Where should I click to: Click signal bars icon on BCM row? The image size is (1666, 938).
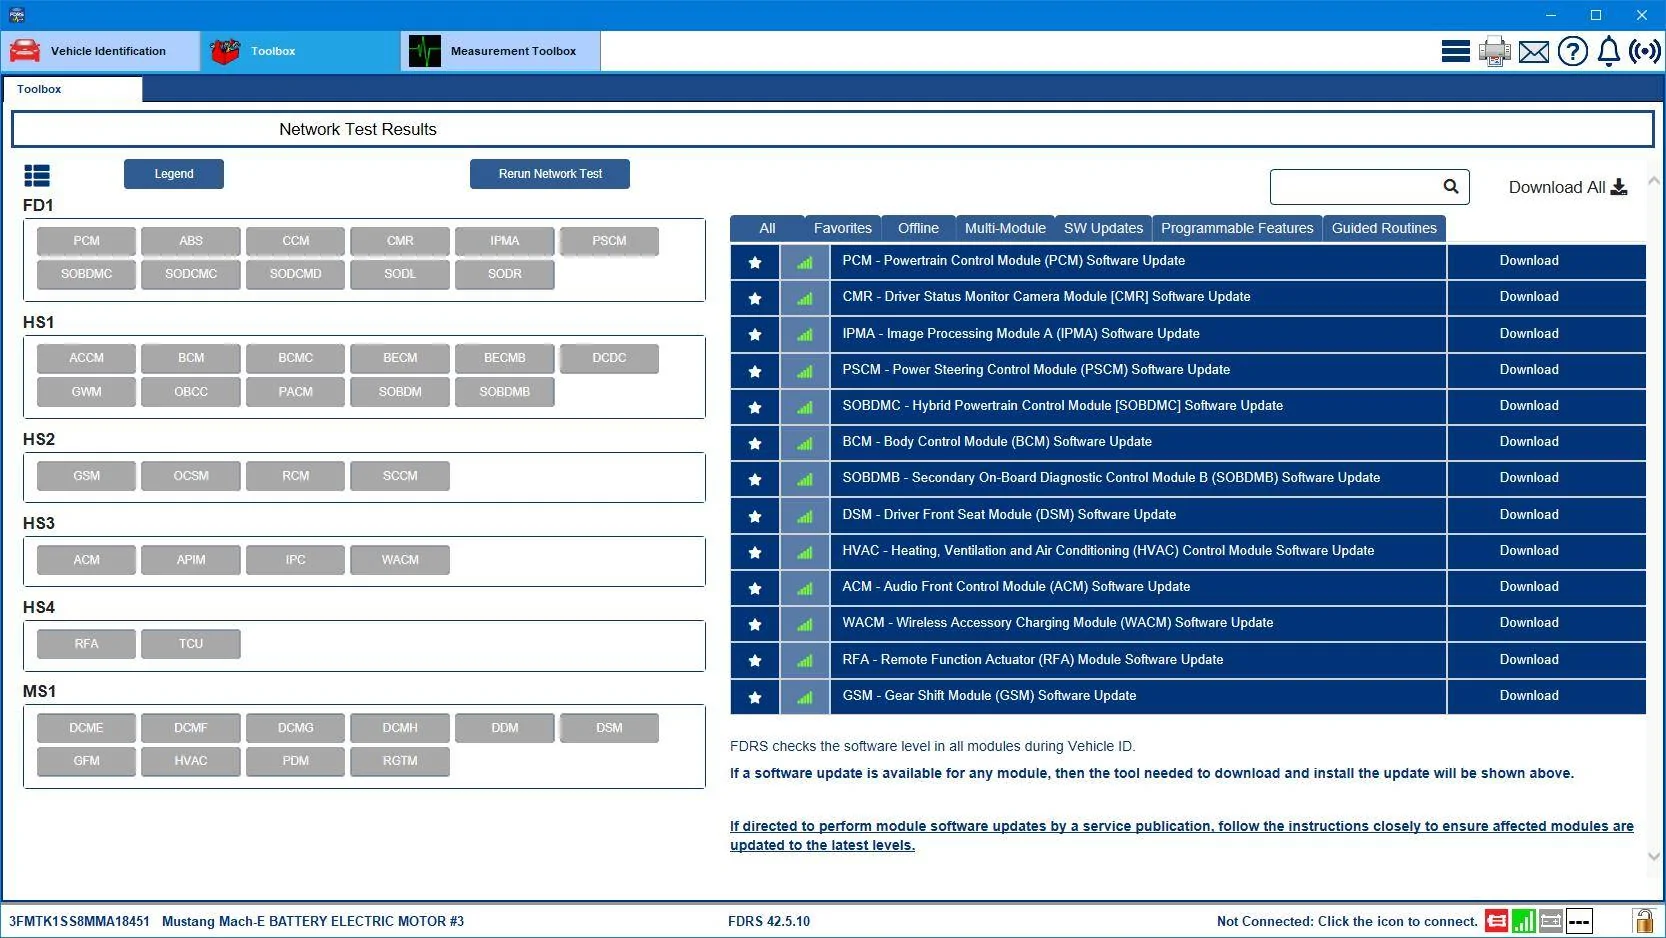click(x=805, y=443)
